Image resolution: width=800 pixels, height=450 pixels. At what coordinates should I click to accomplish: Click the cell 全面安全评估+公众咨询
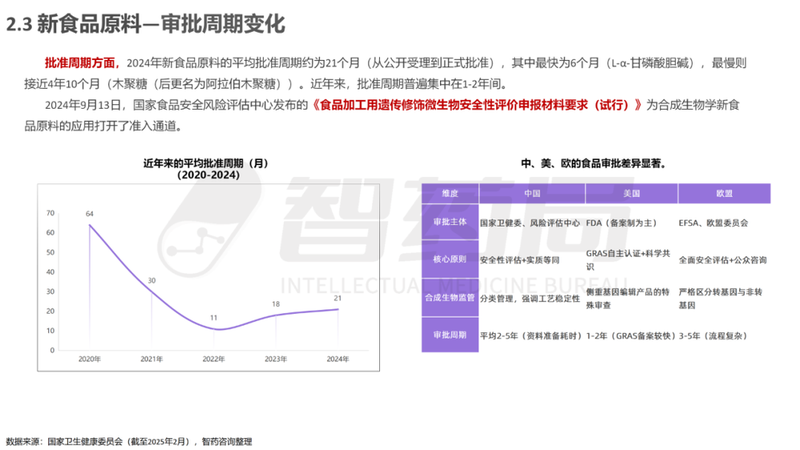(x=722, y=260)
